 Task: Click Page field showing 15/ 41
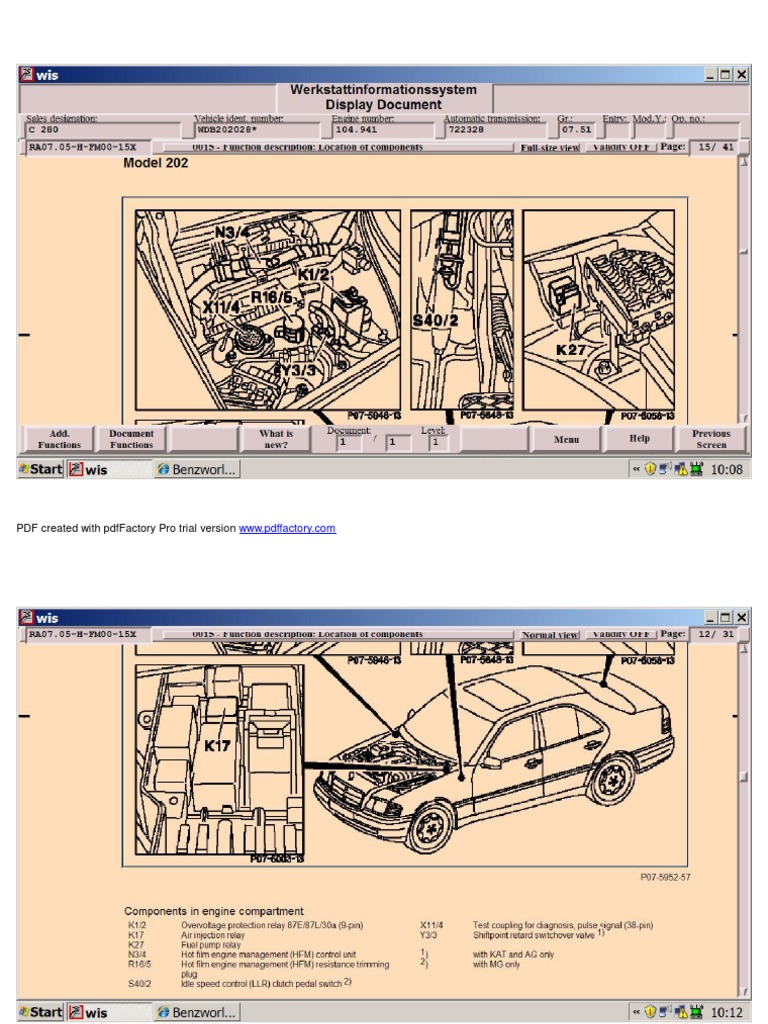[715, 147]
